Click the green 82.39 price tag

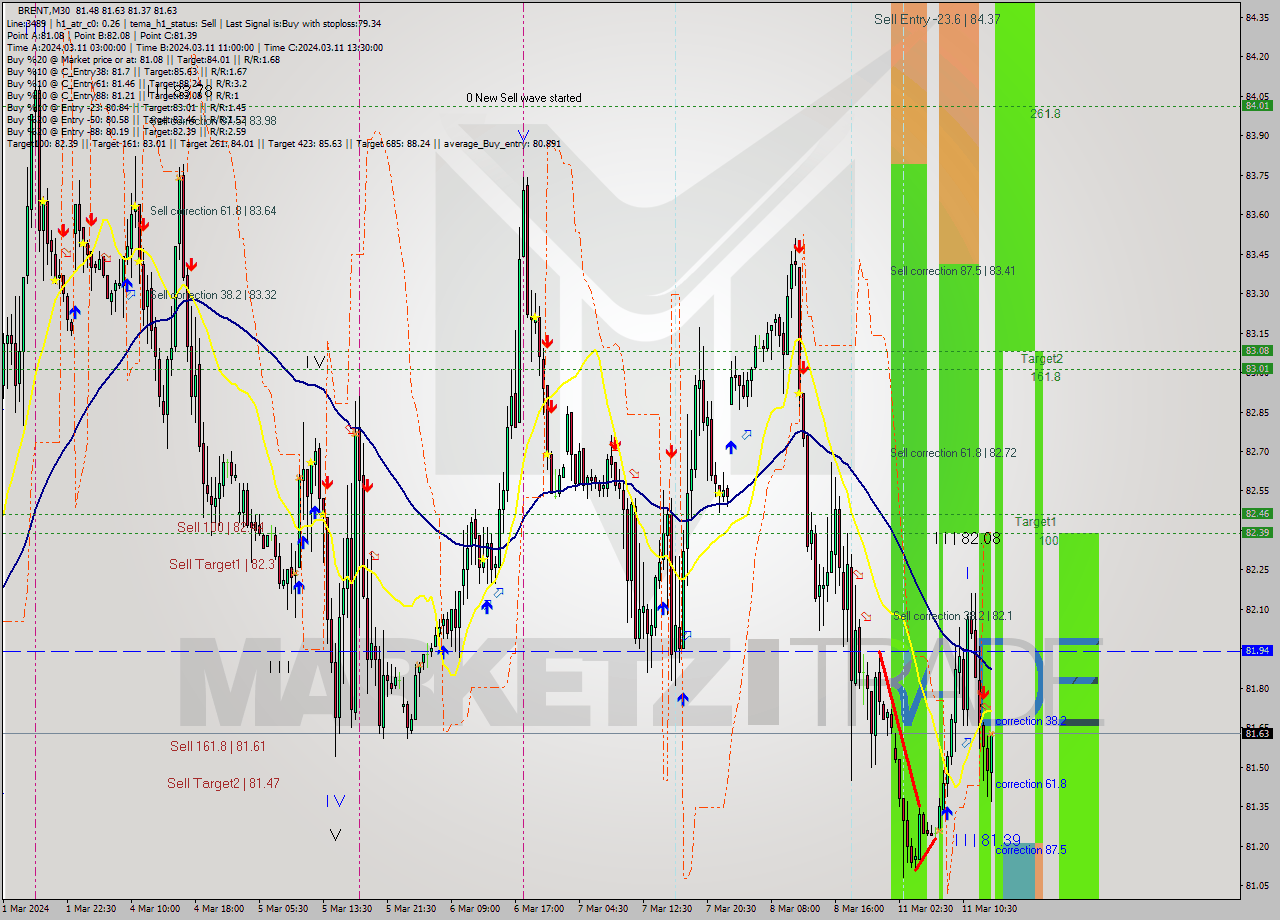(1257, 532)
